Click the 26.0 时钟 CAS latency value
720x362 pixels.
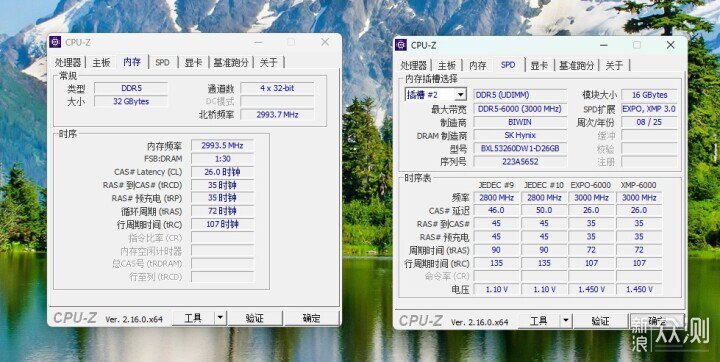click(222, 172)
